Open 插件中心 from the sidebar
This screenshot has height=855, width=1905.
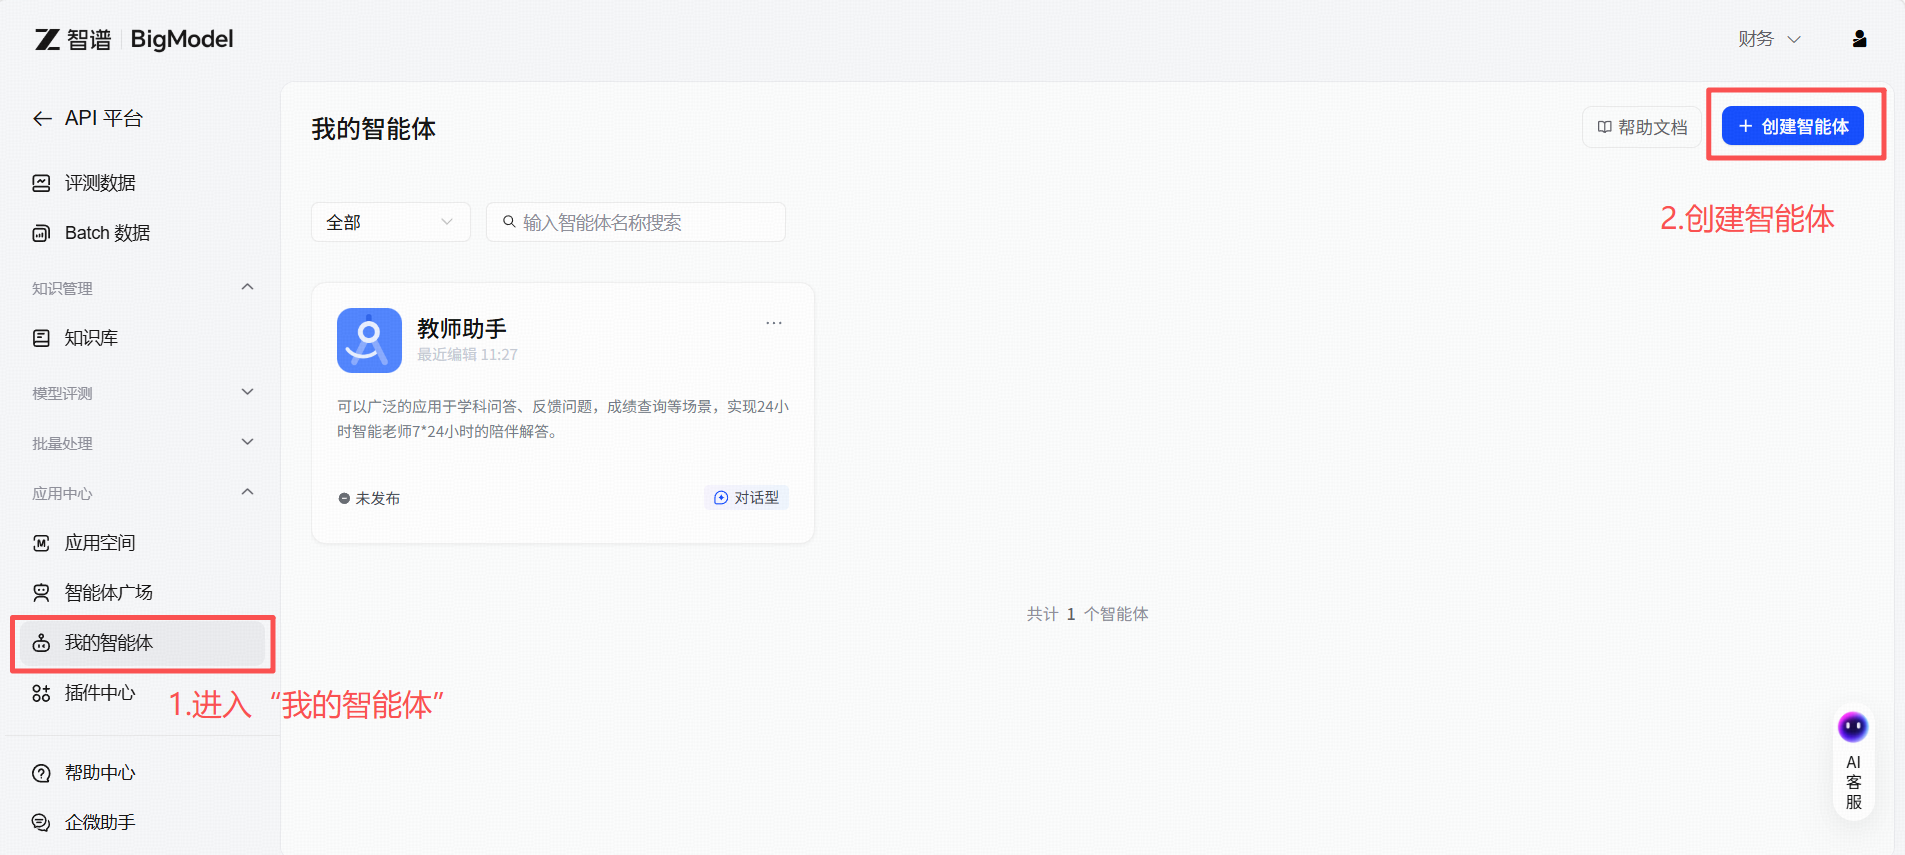99,693
